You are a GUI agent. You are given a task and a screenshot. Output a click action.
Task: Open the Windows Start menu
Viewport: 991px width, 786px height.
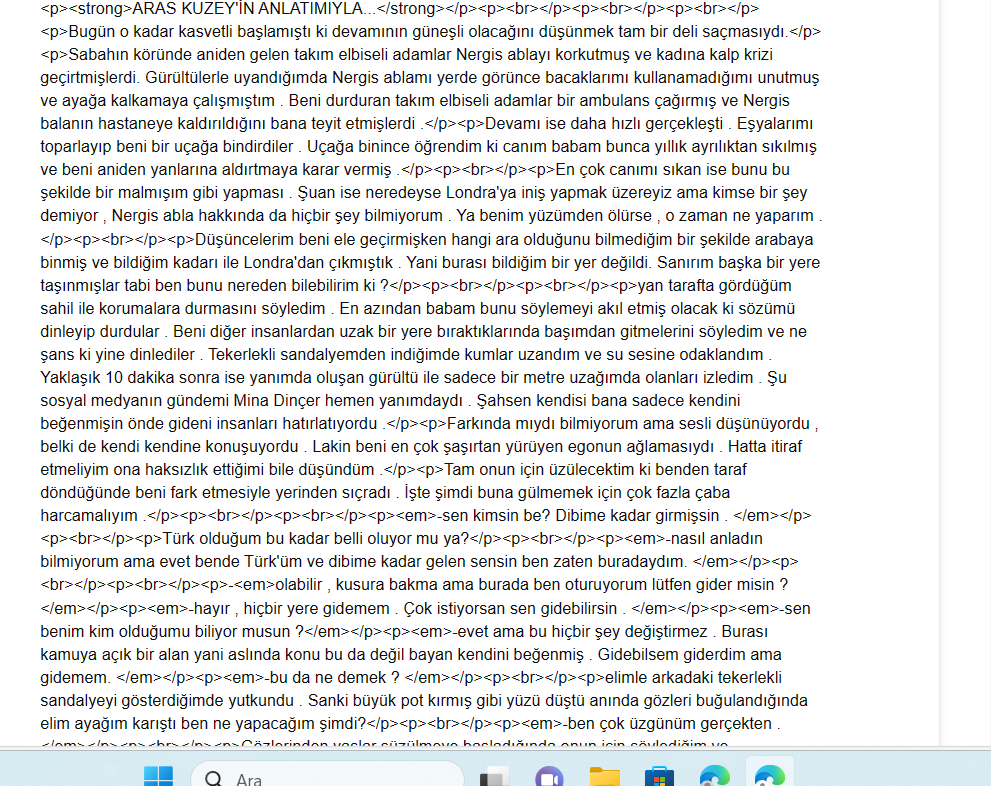coord(158,777)
